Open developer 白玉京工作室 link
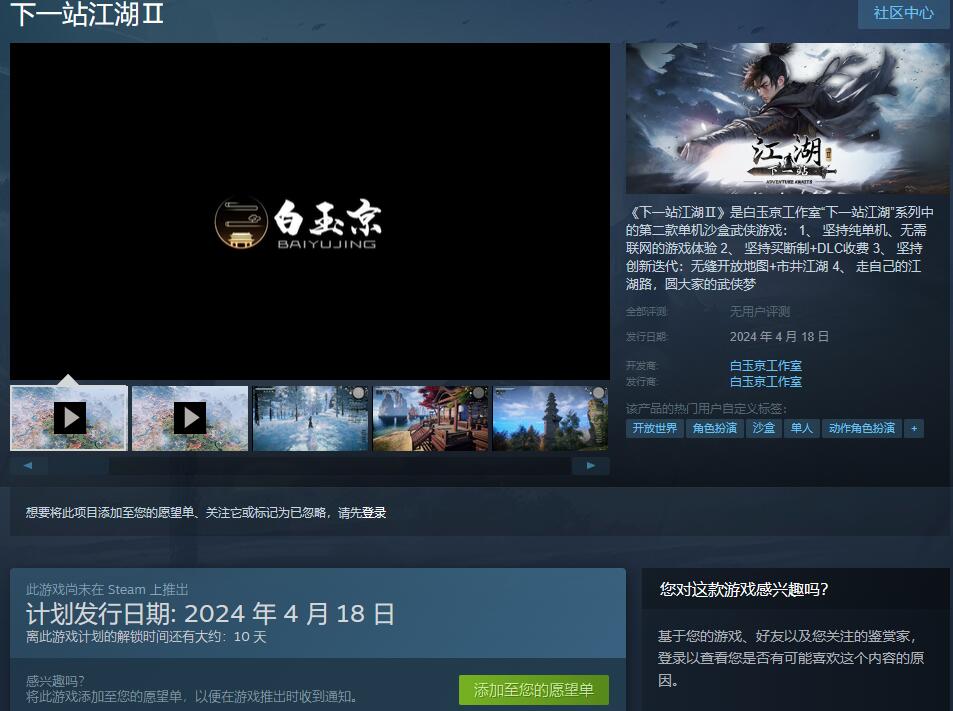 (x=765, y=366)
